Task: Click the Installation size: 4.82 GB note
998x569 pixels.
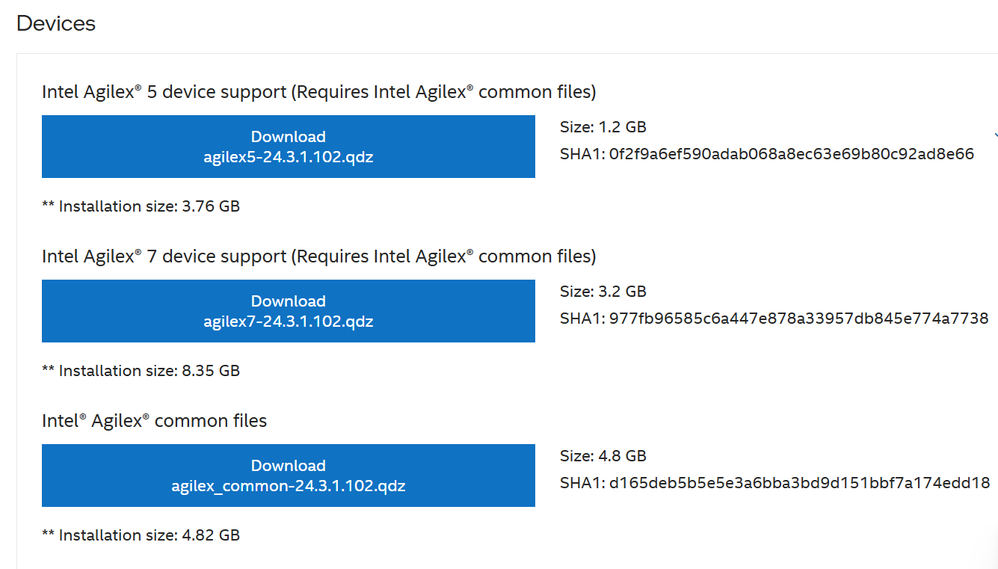Action: pos(141,535)
